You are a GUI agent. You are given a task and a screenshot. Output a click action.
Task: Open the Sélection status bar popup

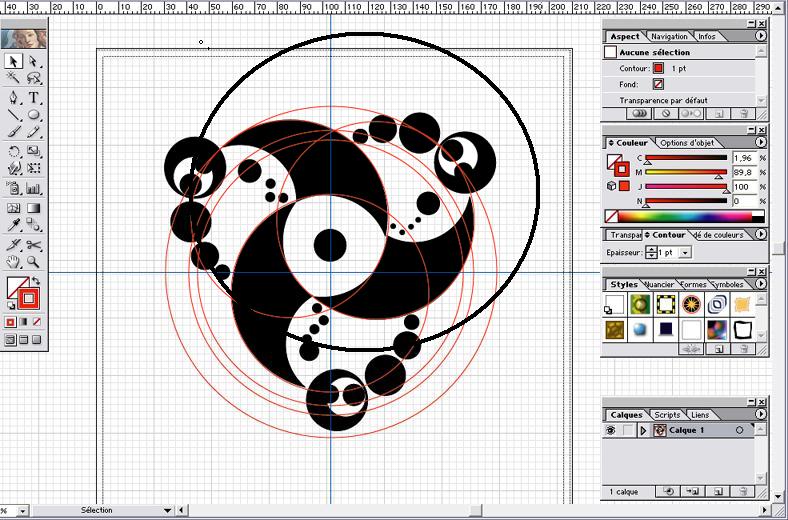(167, 510)
